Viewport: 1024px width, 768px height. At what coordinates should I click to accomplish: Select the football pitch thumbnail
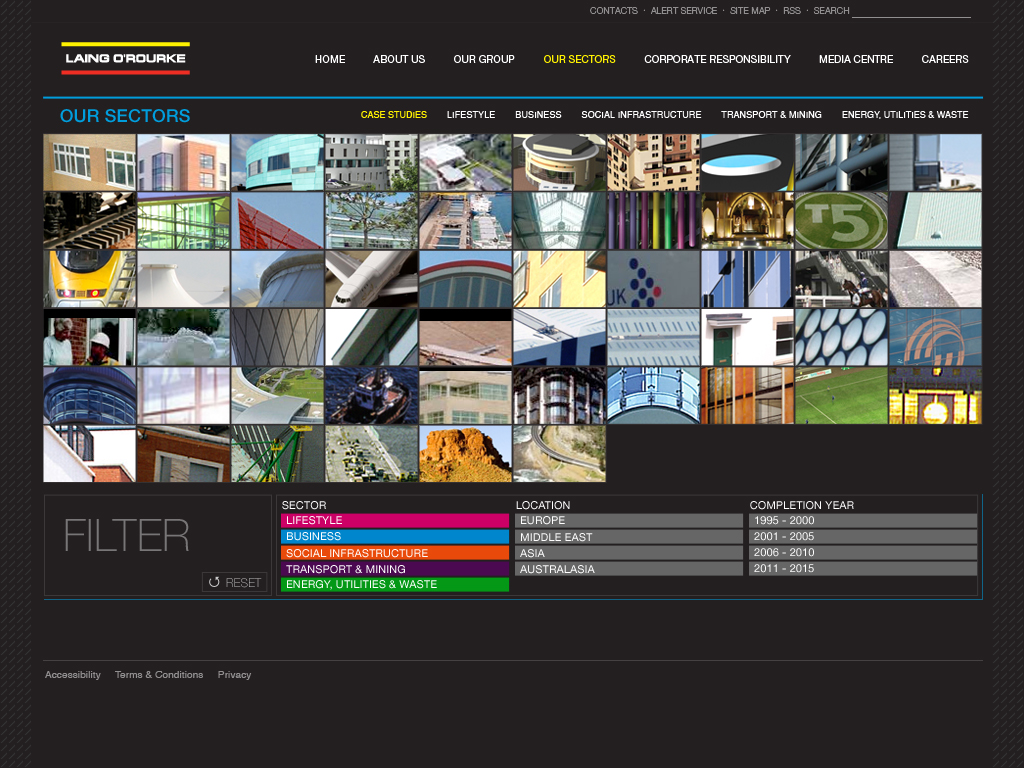click(841, 395)
